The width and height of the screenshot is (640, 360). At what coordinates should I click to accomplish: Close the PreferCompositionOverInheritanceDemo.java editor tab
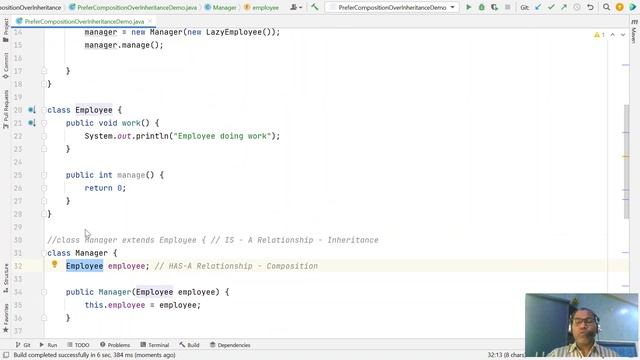(150, 21)
